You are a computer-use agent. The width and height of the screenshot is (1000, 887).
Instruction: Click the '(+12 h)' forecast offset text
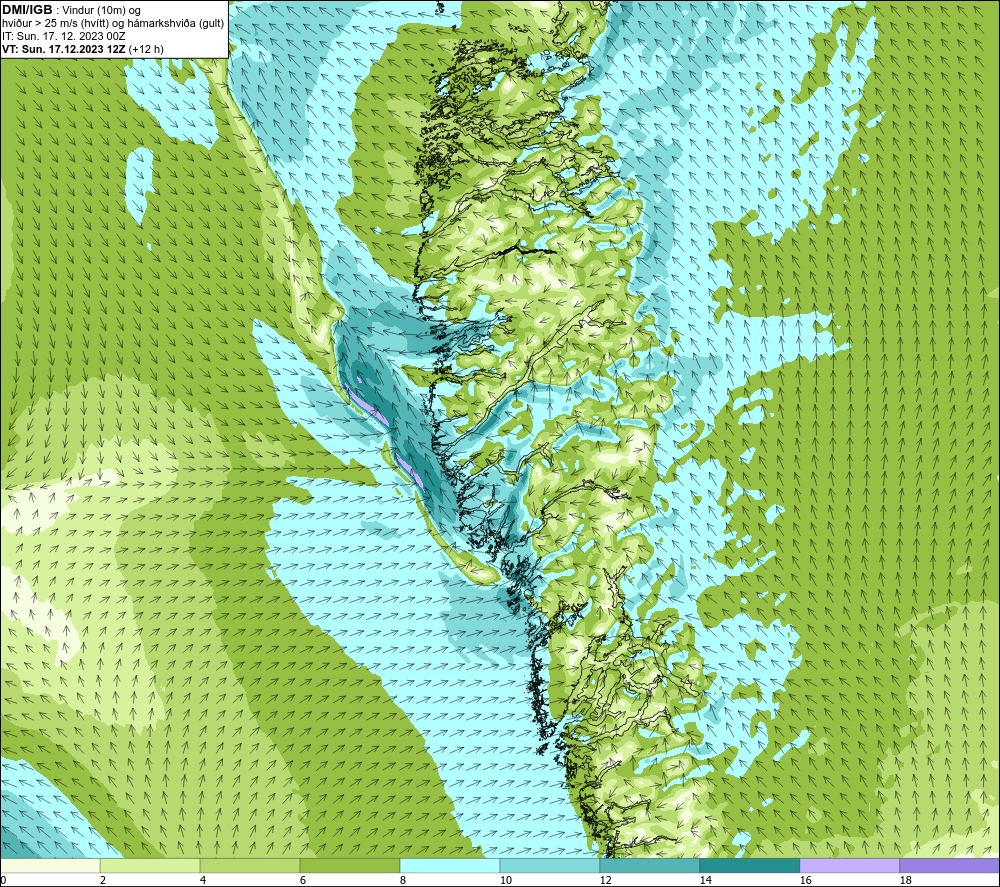[145, 48]
